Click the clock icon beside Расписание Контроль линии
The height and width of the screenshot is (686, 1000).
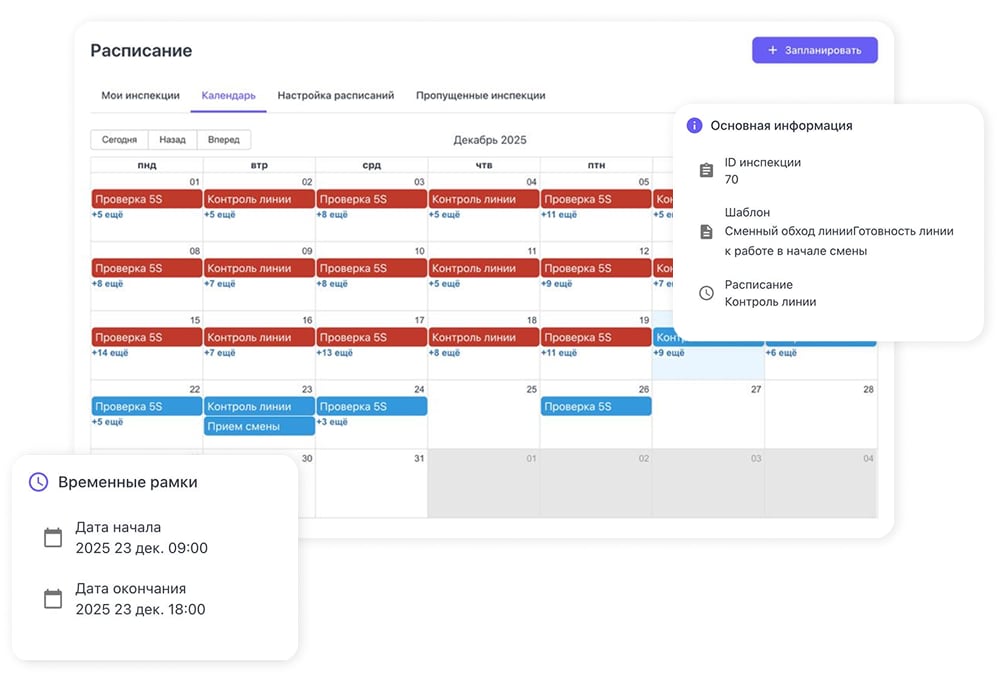pyautogui.click(x=706, y=293)
